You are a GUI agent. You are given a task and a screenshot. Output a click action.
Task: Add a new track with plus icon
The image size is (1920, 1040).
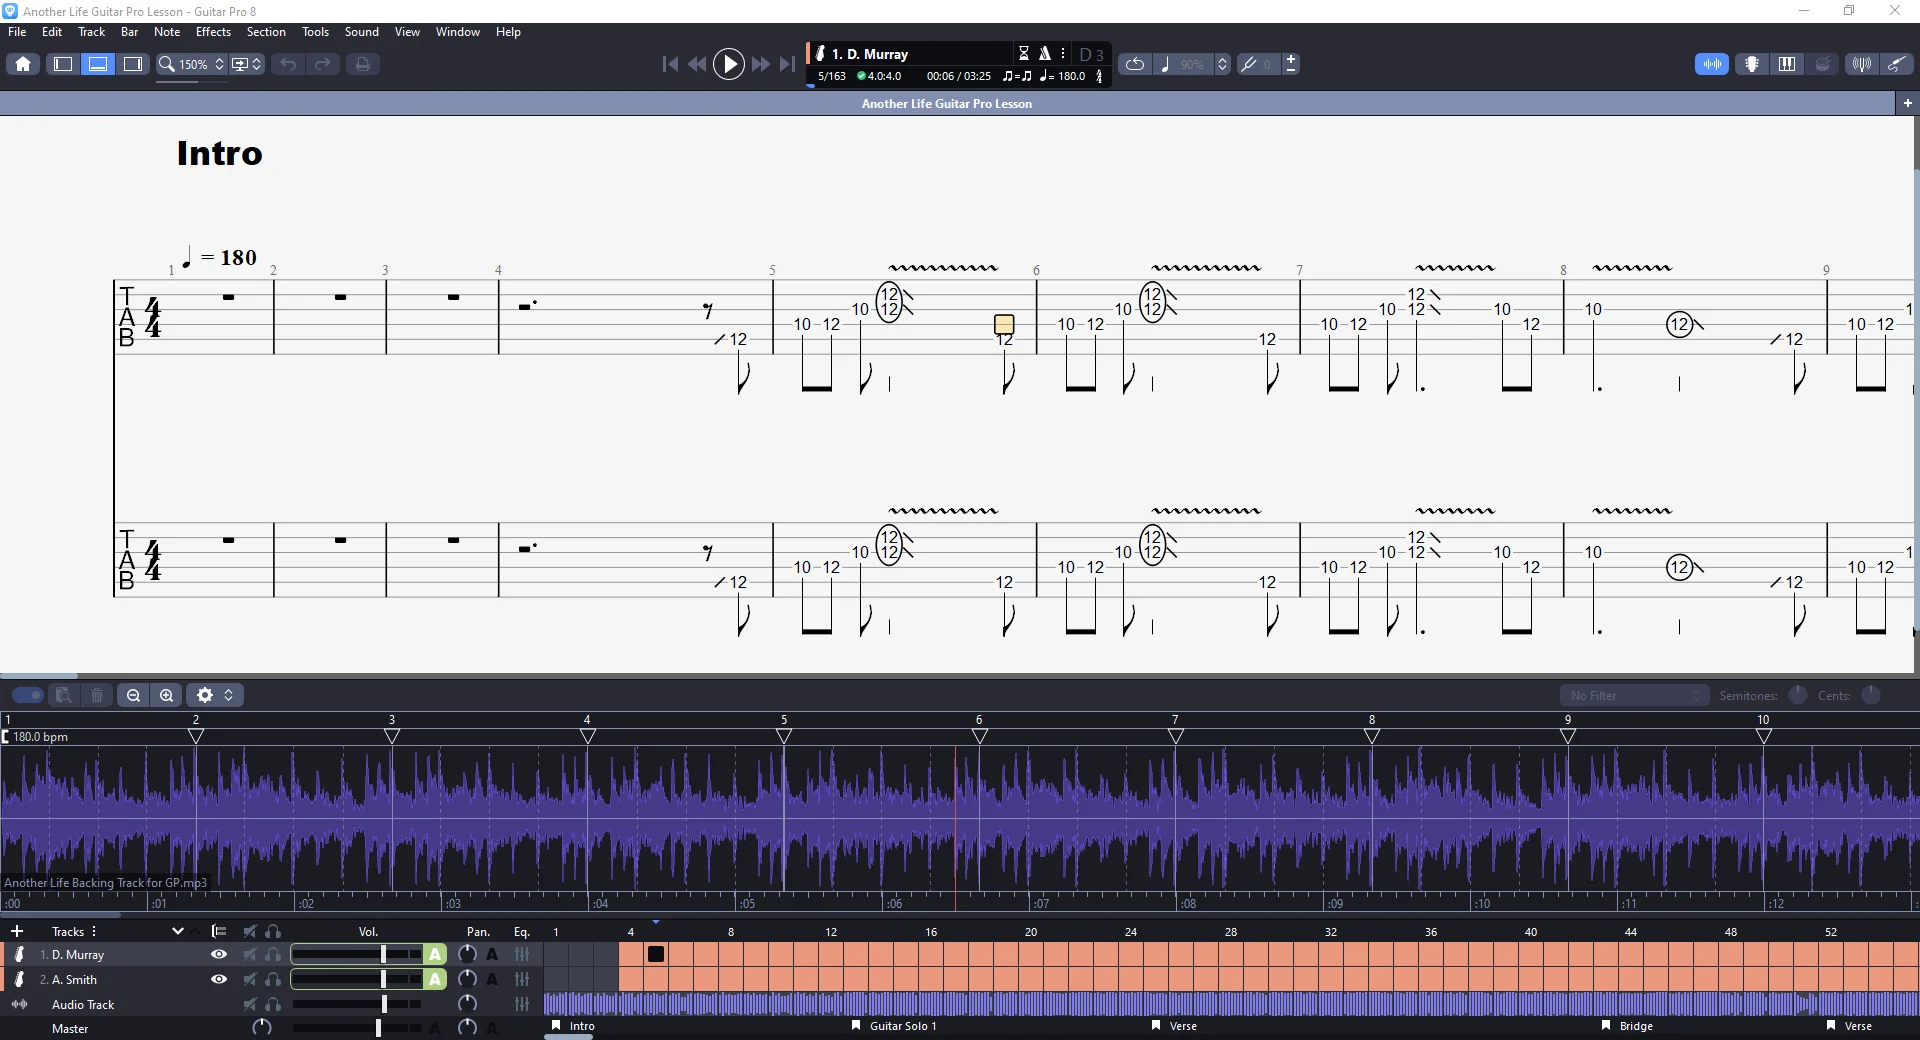(x=17, y=931)
